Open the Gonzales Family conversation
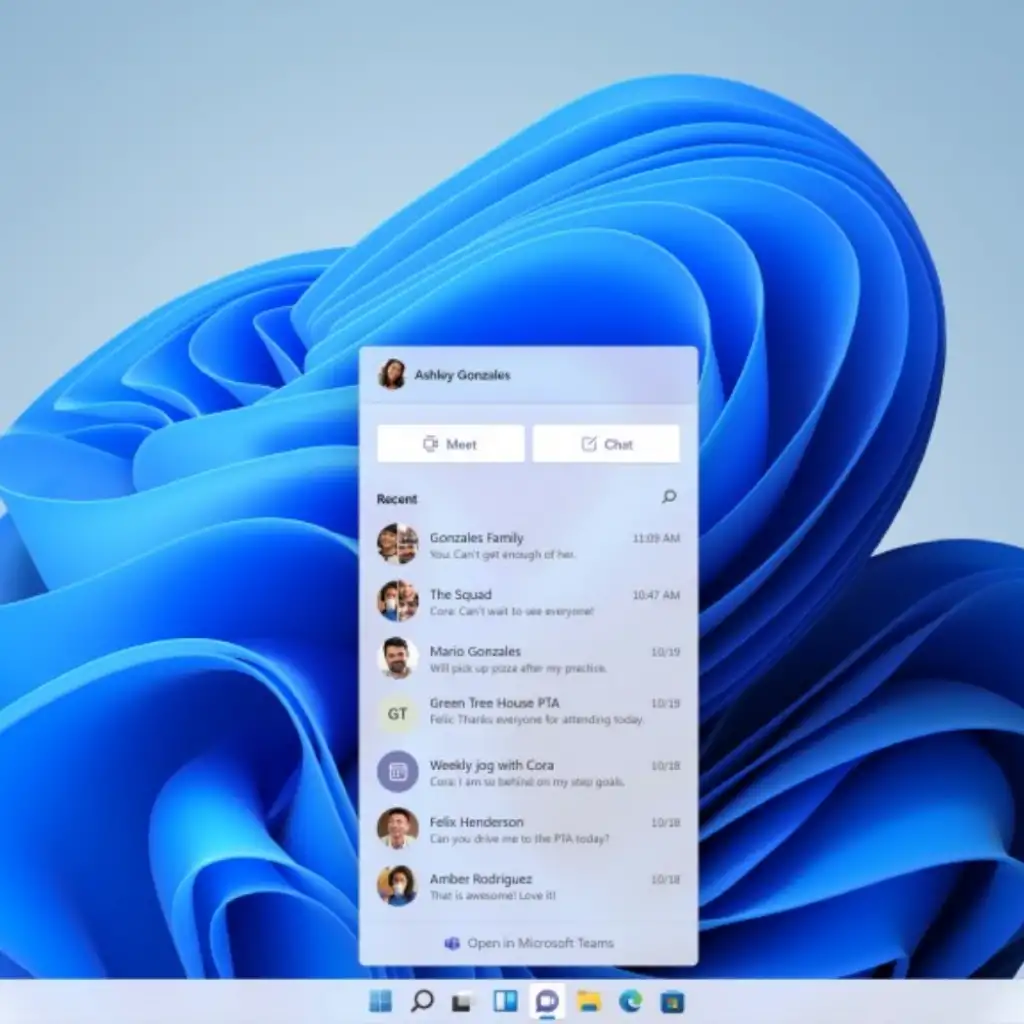Image resolution: width=1024 pixels, height=1024 pixels. click(x=528, y=545)
